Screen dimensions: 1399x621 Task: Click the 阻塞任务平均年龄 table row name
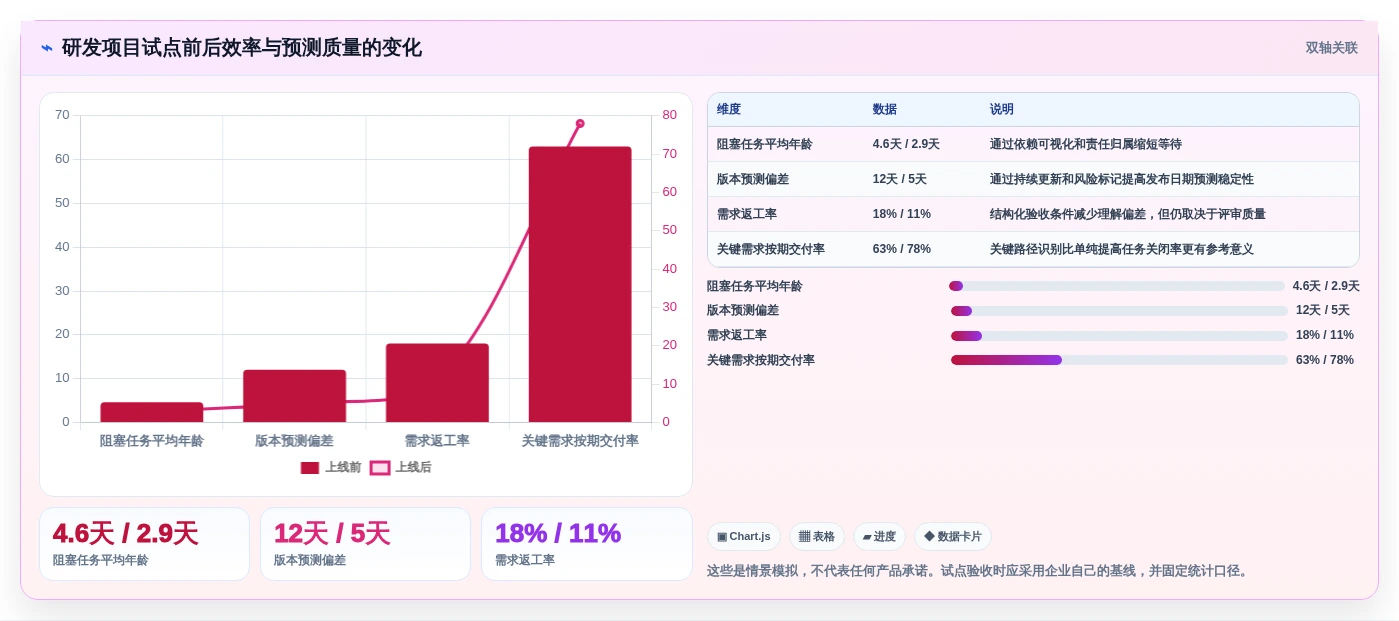[x=765, y=144]
